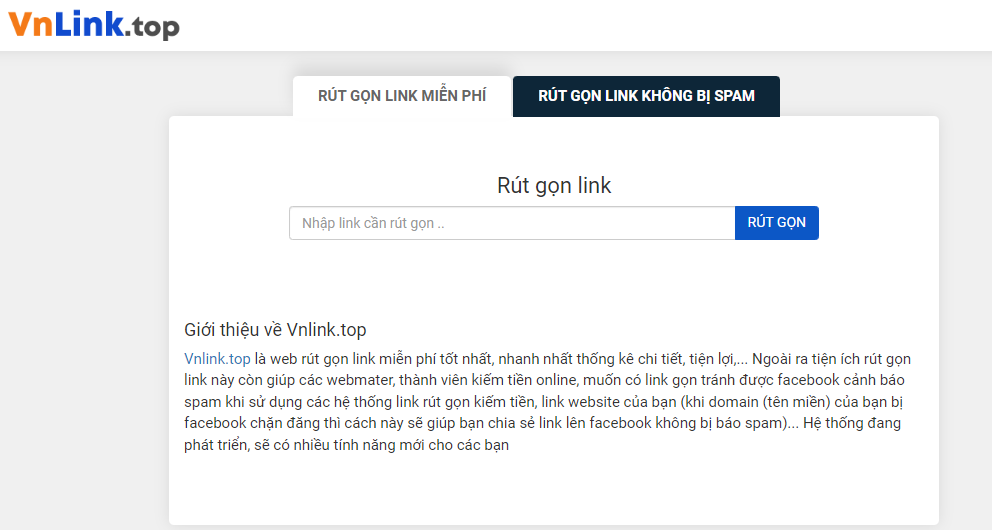
Task: Click the blue RÚT GỌN button
Action: pyautogui.click(x=776, y=223)
